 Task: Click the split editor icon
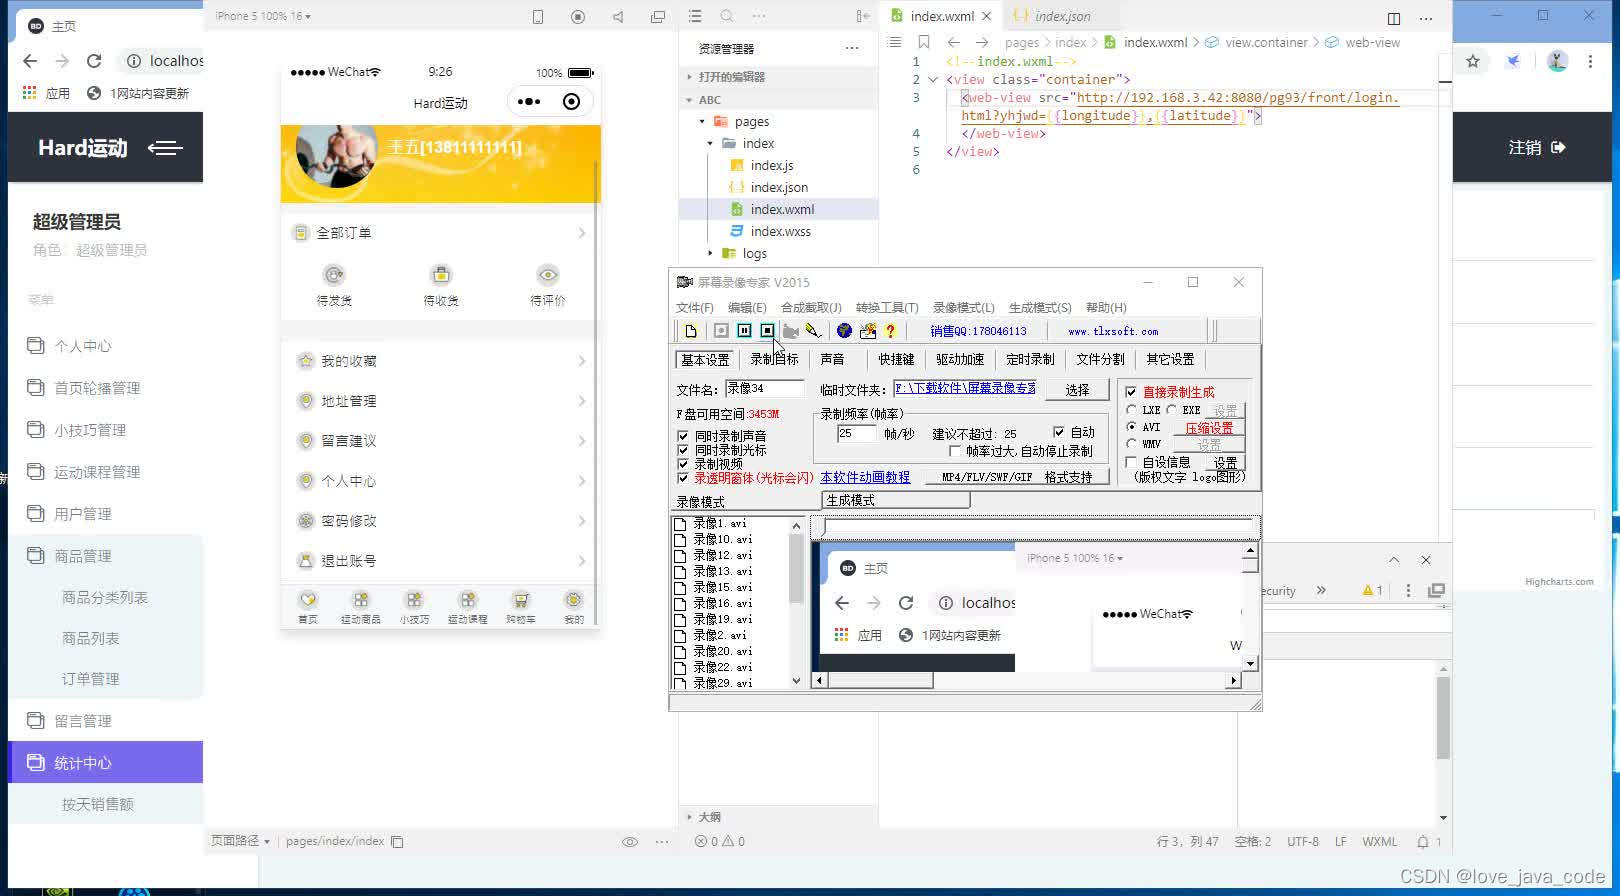1394,18
